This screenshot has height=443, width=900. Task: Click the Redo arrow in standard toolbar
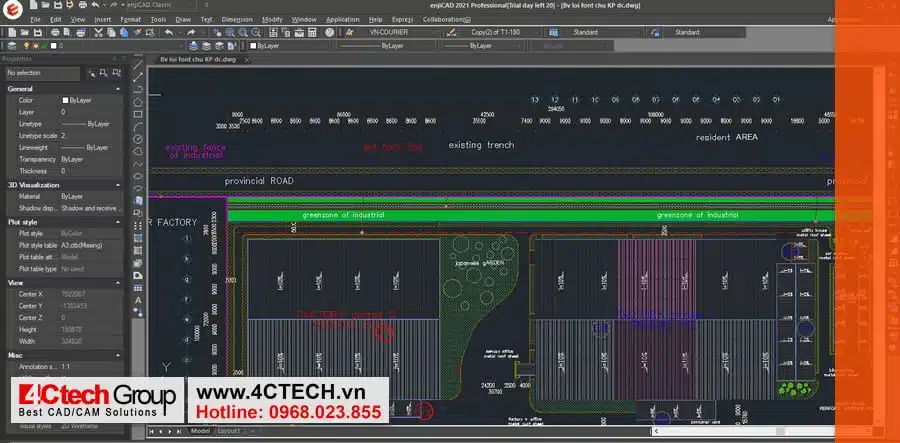[191, 33]
